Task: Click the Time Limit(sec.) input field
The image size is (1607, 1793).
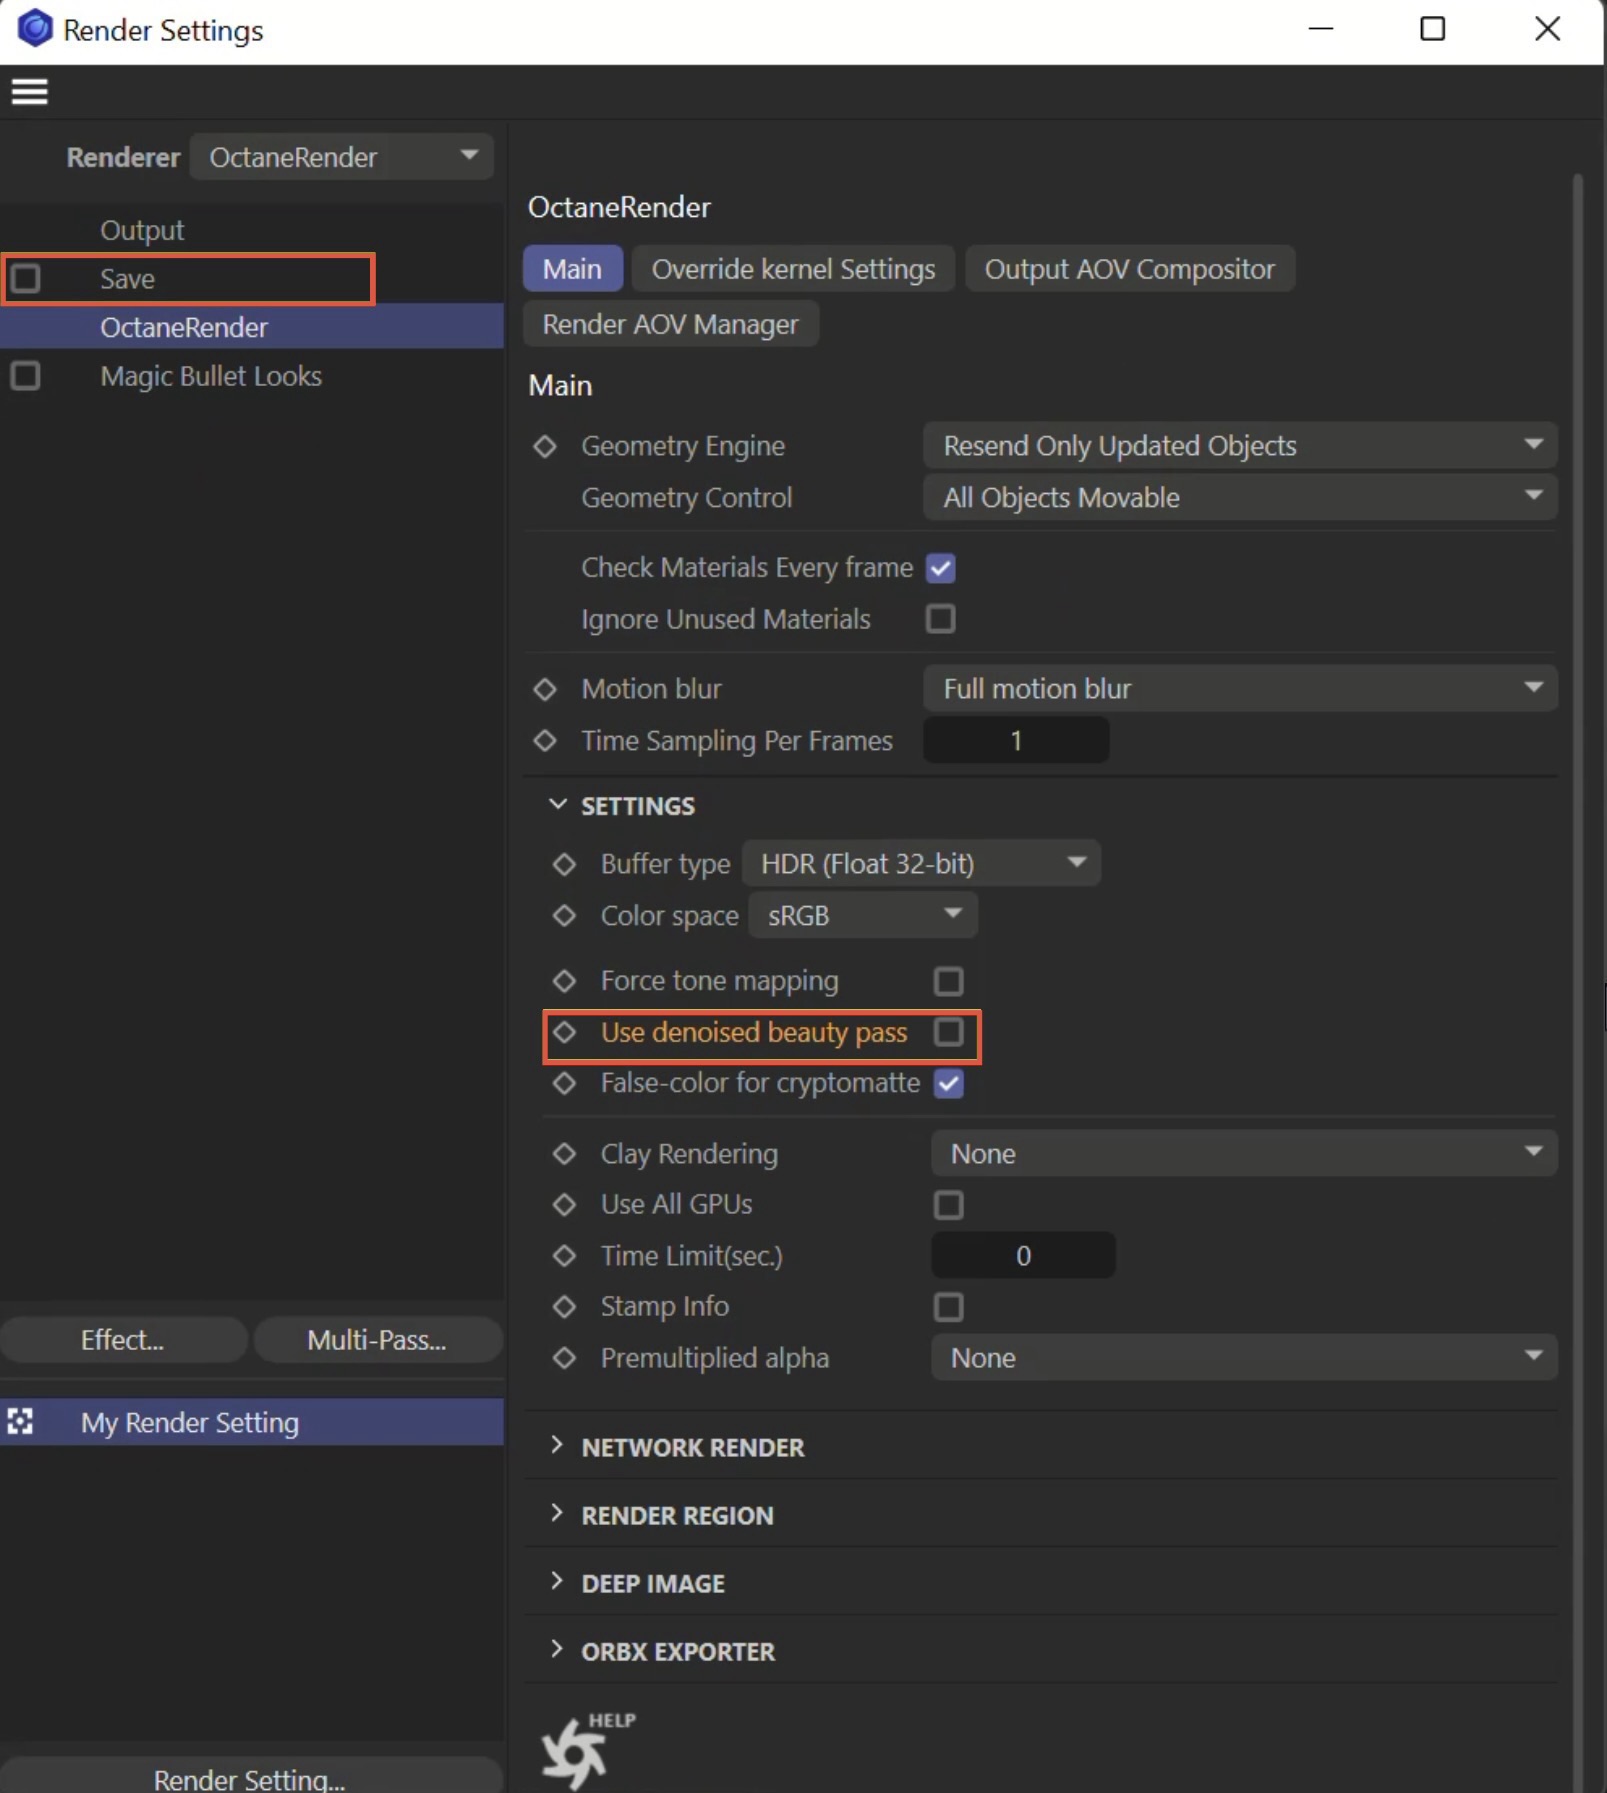Action: click(1023, 1256)
